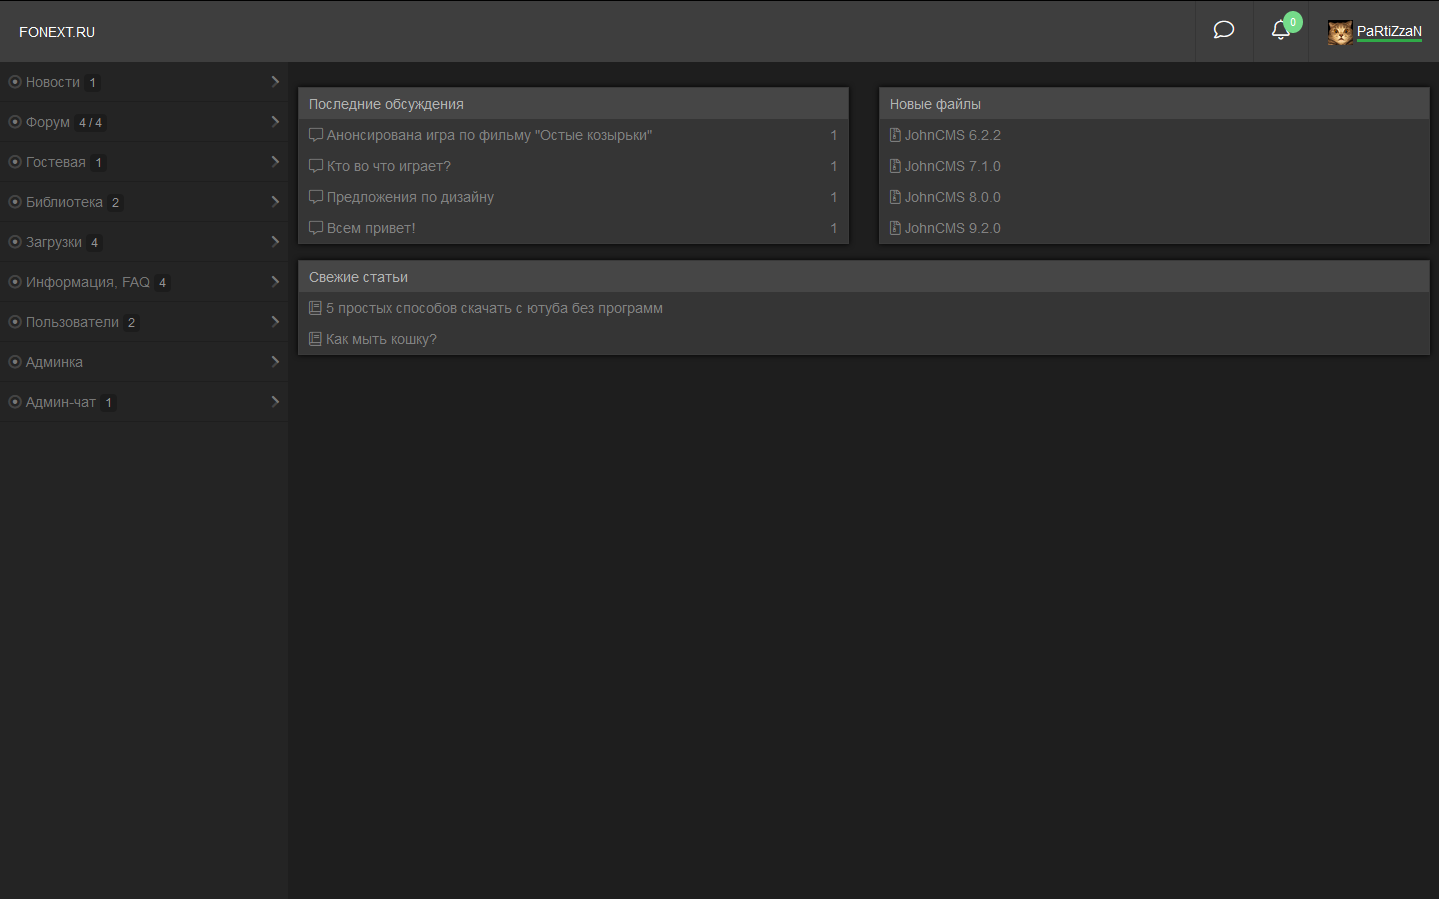This screenshot has height=899, width=1439.
Task: Click the FONEXT.RU site logo
Action: tap(57, 32)
